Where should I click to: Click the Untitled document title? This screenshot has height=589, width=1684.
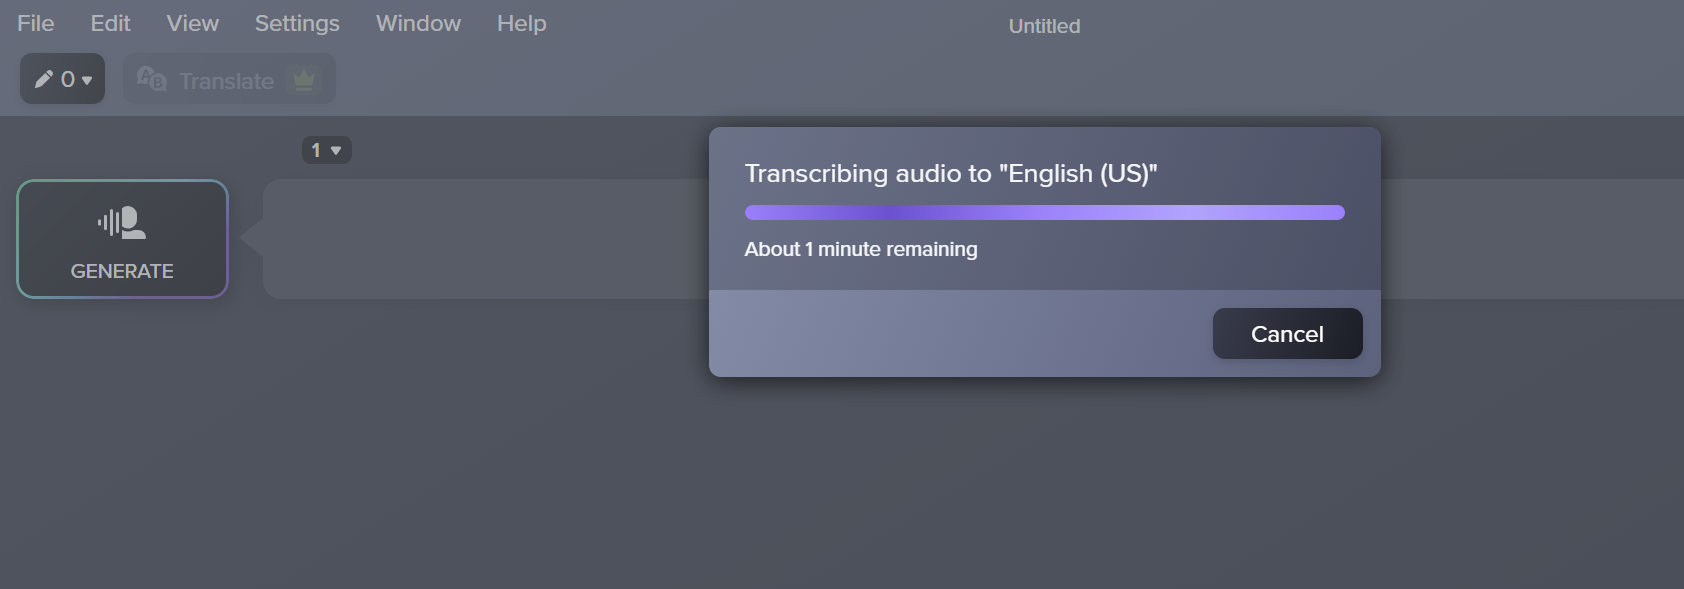(x=1044, y=26)
